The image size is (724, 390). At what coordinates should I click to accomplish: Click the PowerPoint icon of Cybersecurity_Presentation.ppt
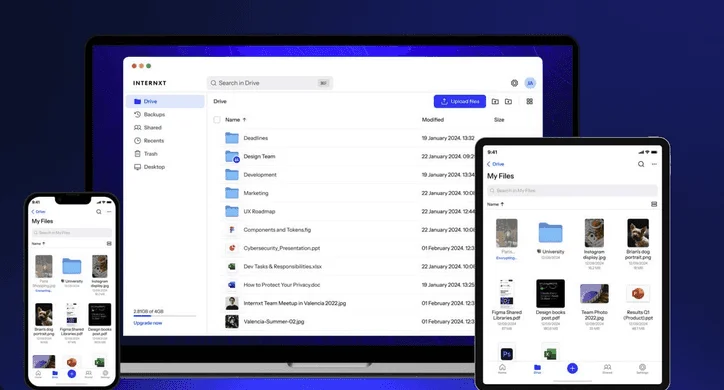(x=232, y=248)
